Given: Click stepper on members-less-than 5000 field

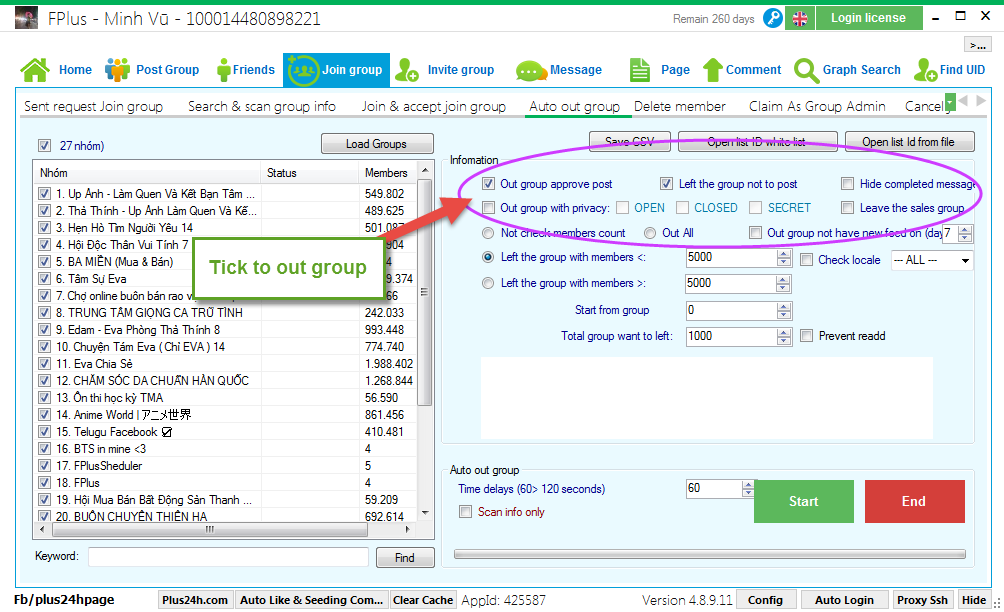Looking at the screenshot, I should tap(784, 257).
